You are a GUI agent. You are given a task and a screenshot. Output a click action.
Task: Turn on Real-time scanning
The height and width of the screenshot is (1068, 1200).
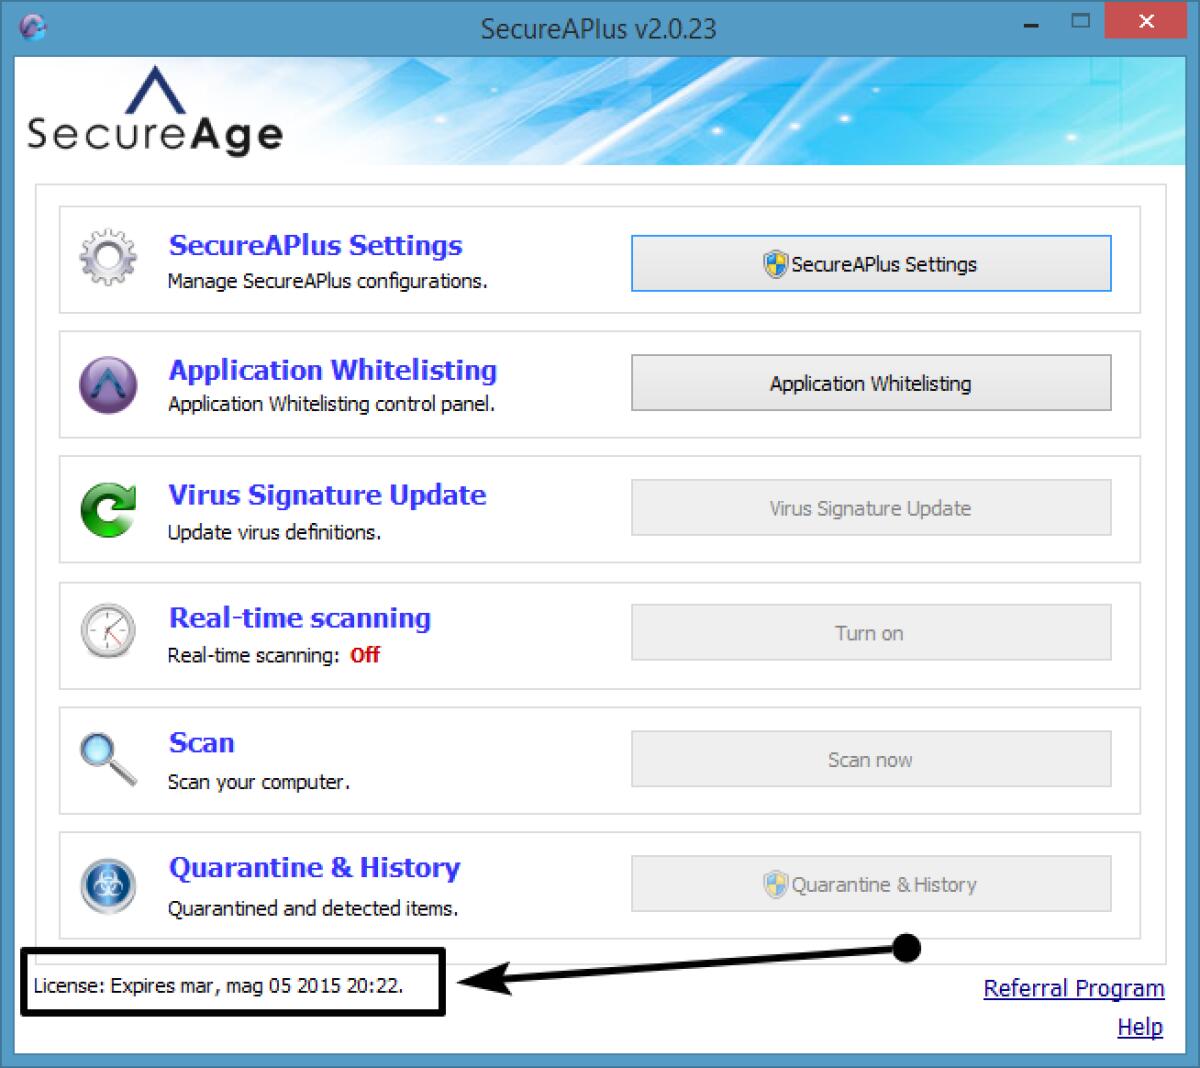[x=869, y=632]
